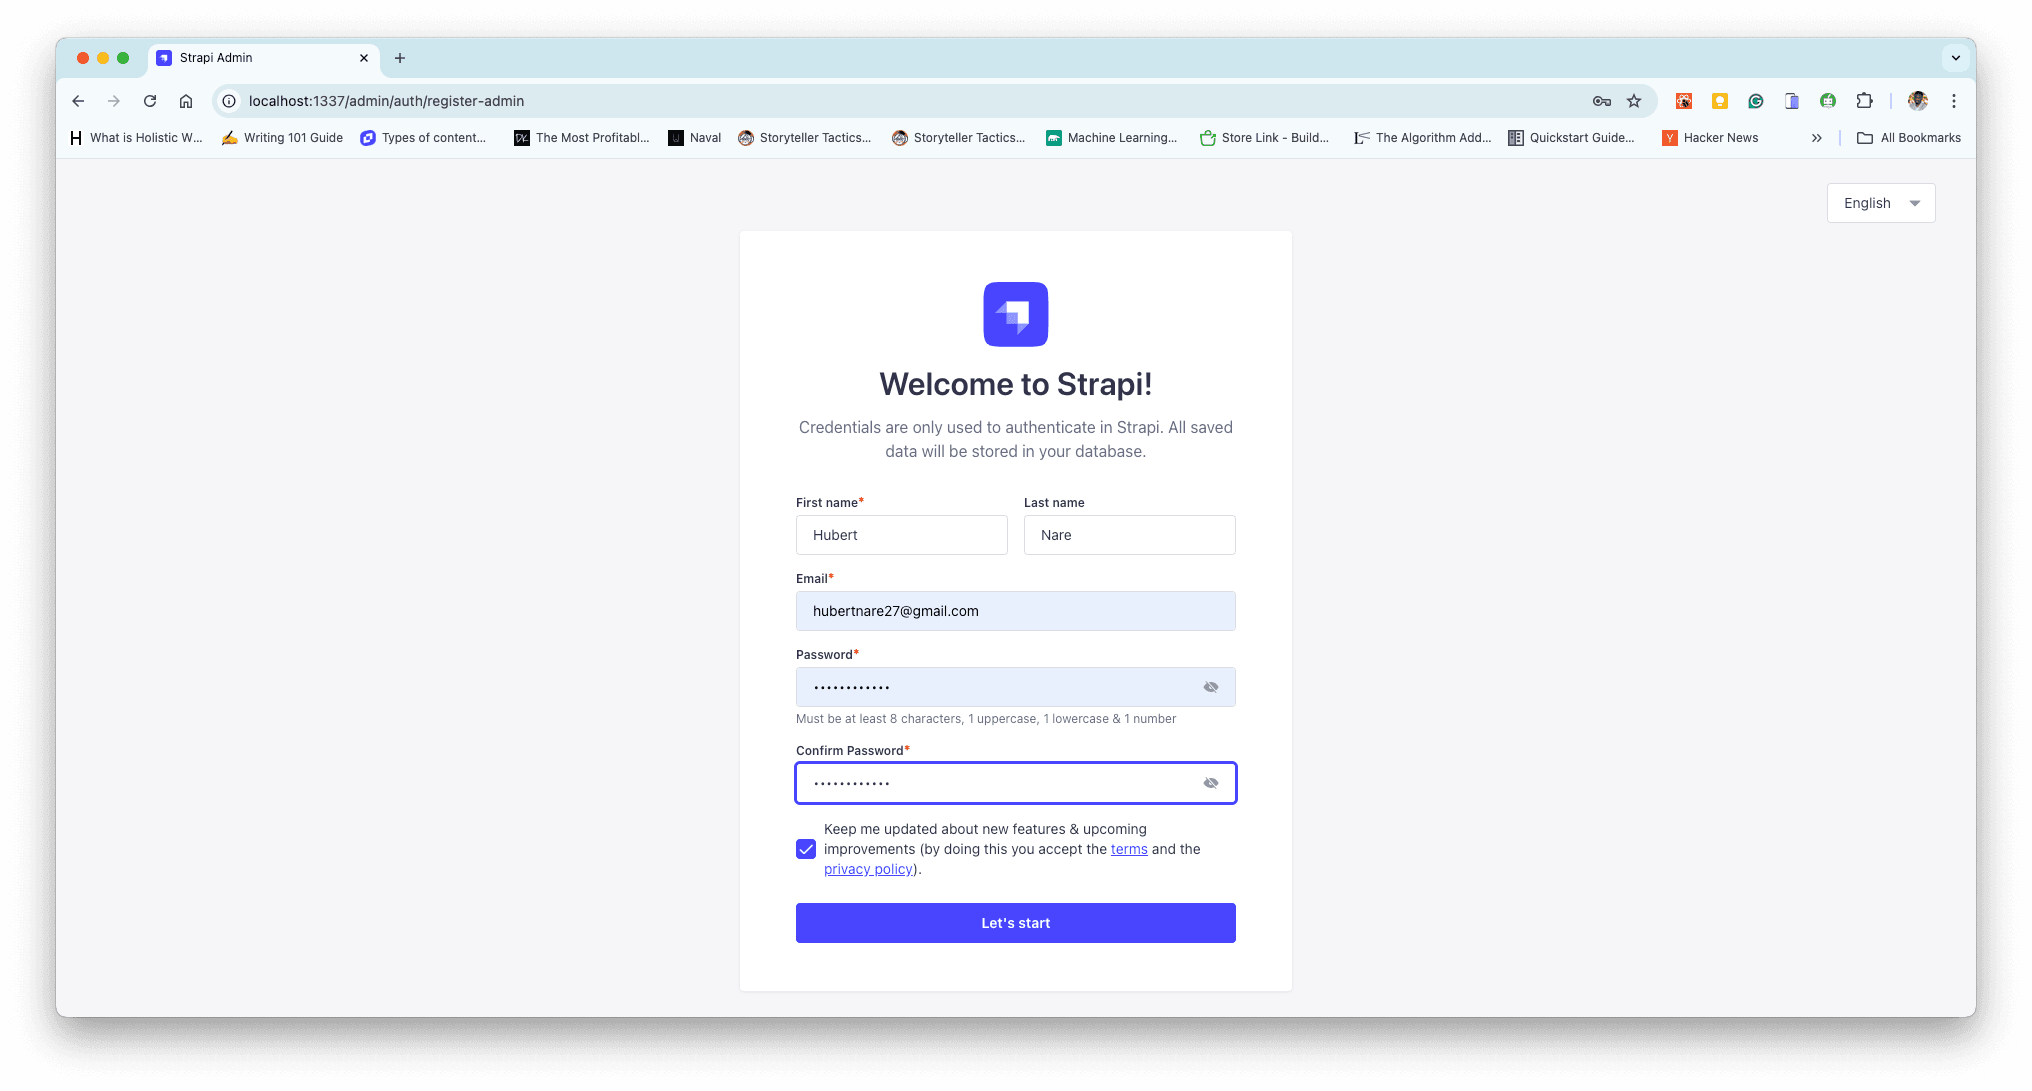Viewport: 2032px width, 1091px height.
Task: Show hidden bookmarks with double chevron
Action: coord(1817,138)
